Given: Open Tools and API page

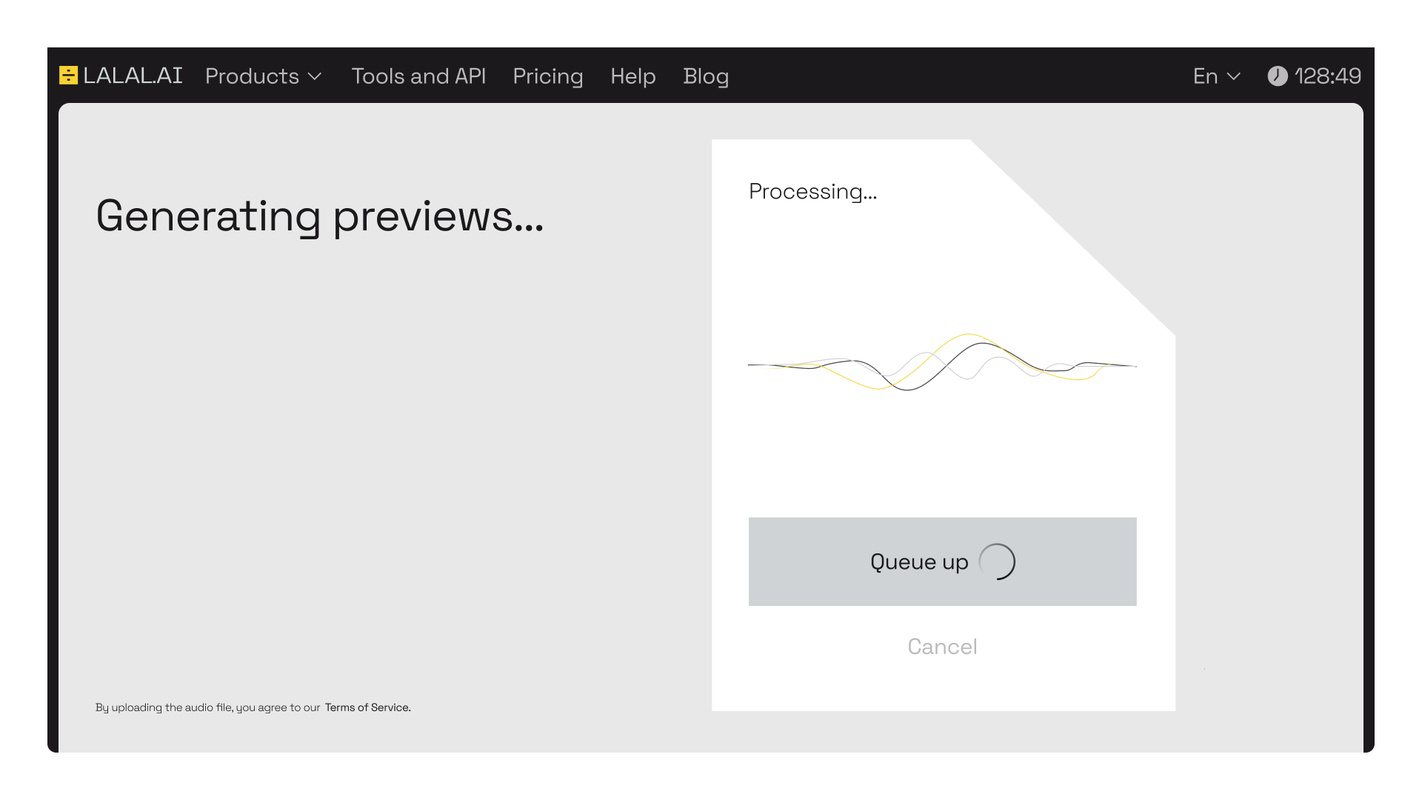Looking at the screenshot, I should (x=419, y=76).
